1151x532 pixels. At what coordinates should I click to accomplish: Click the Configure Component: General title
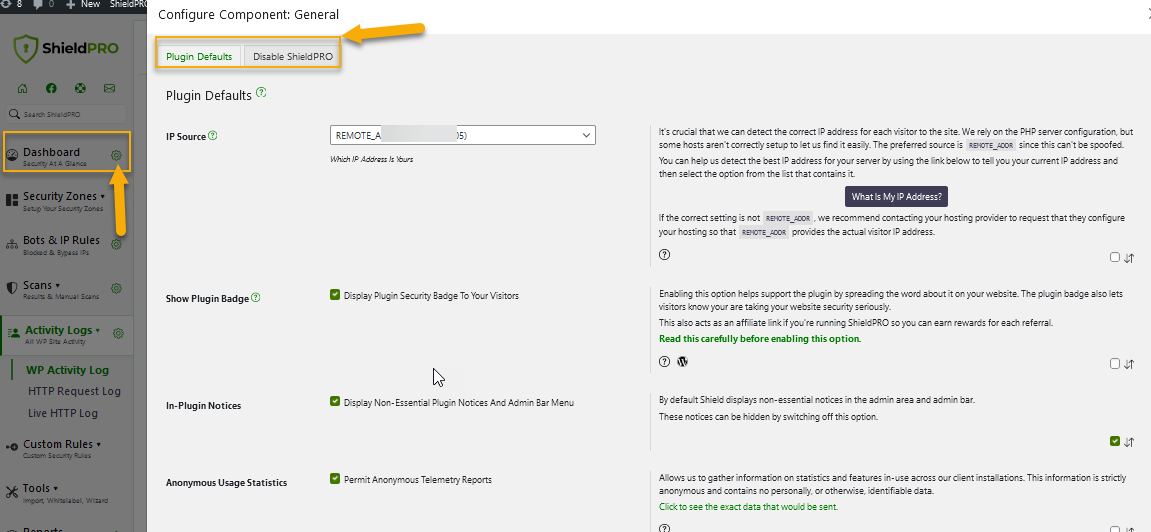pyautogui.click(x=249, y=15)
